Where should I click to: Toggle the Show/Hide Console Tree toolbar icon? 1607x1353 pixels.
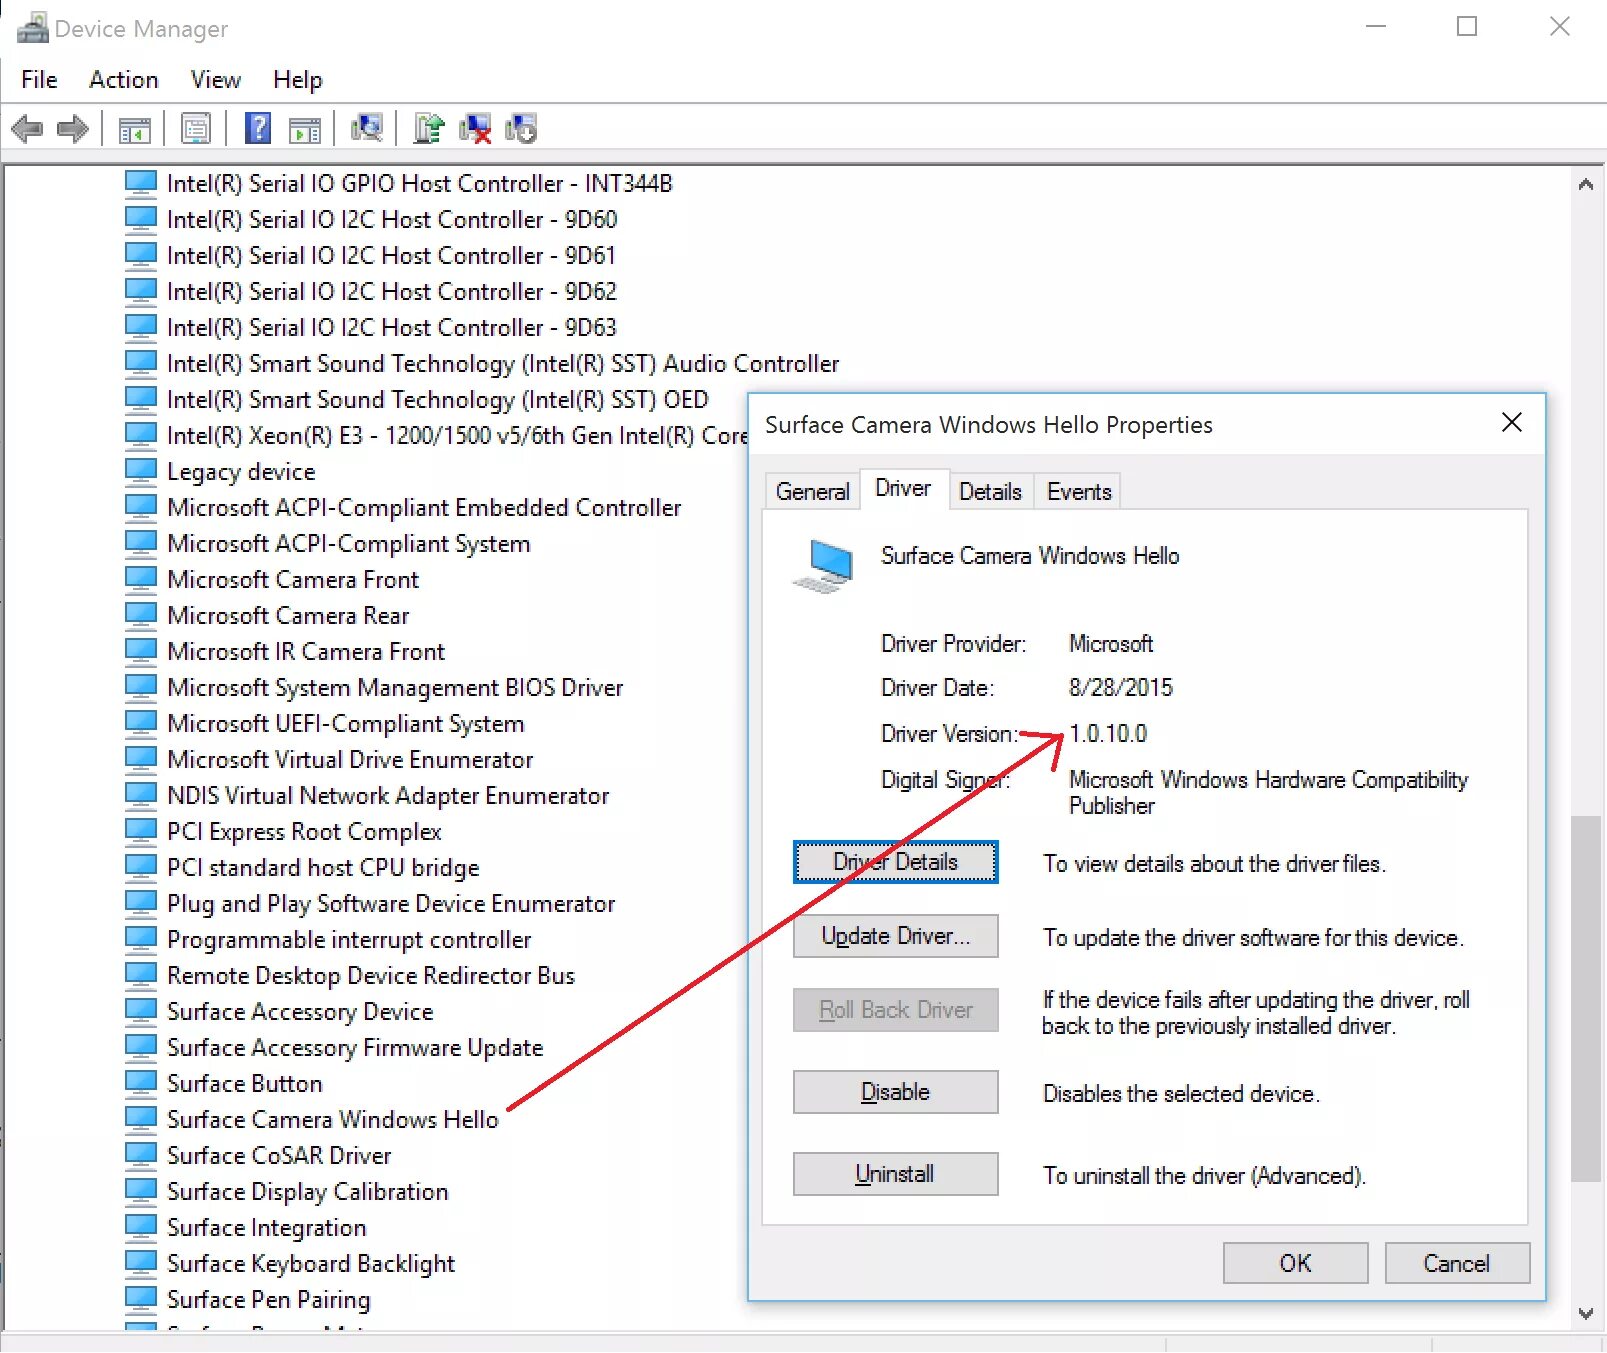pyautogui.click(x=134, y=129)
